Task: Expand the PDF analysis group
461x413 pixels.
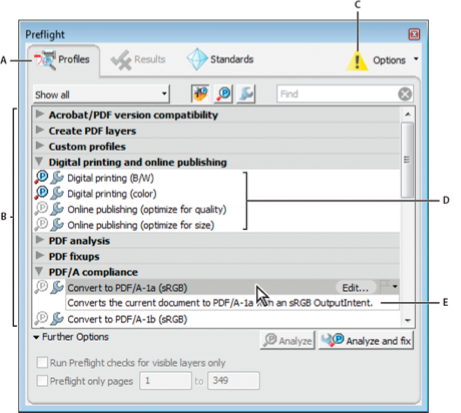Action: (x=40, y=240)
